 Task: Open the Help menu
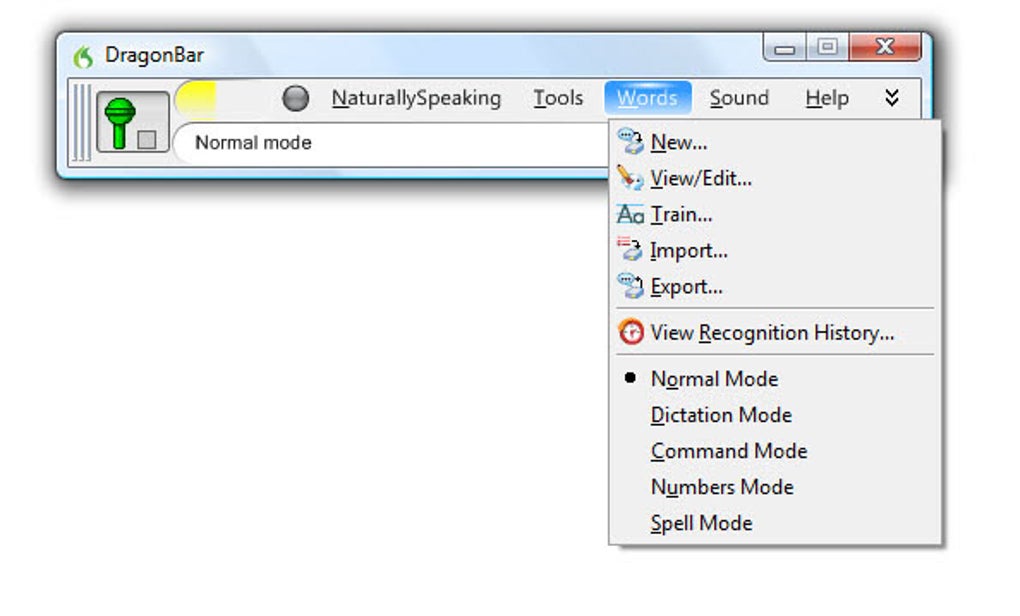tap(827, 98)
